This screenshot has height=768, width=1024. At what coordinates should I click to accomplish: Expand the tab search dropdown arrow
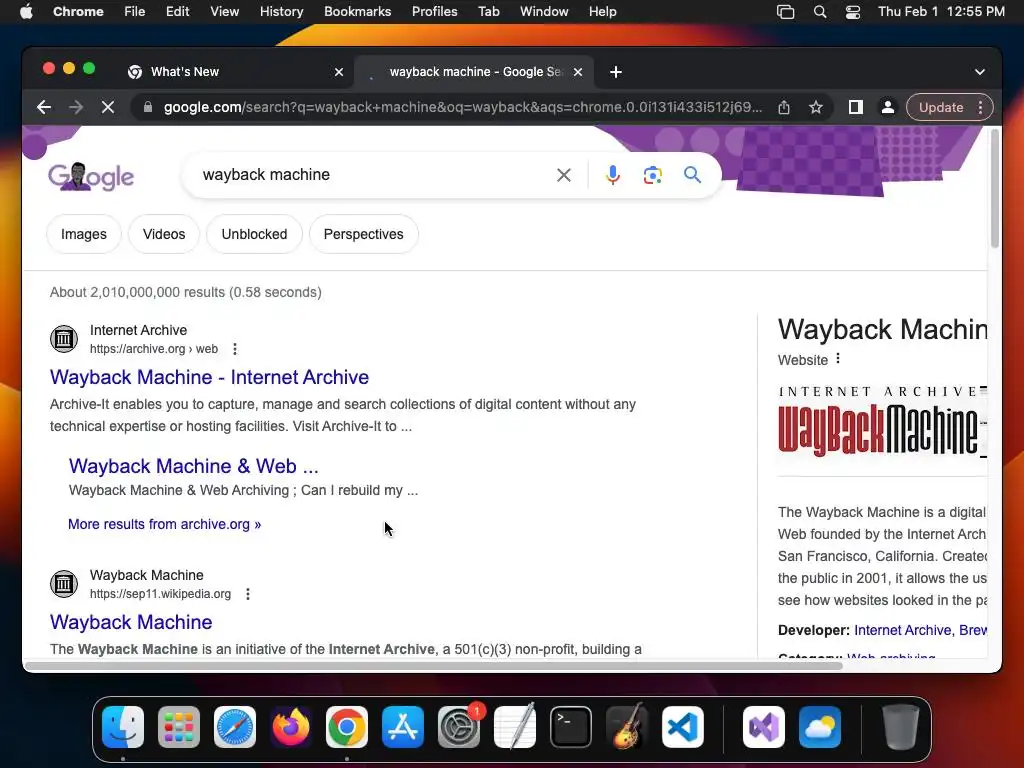pyautogui.click(x=980, y=72)
